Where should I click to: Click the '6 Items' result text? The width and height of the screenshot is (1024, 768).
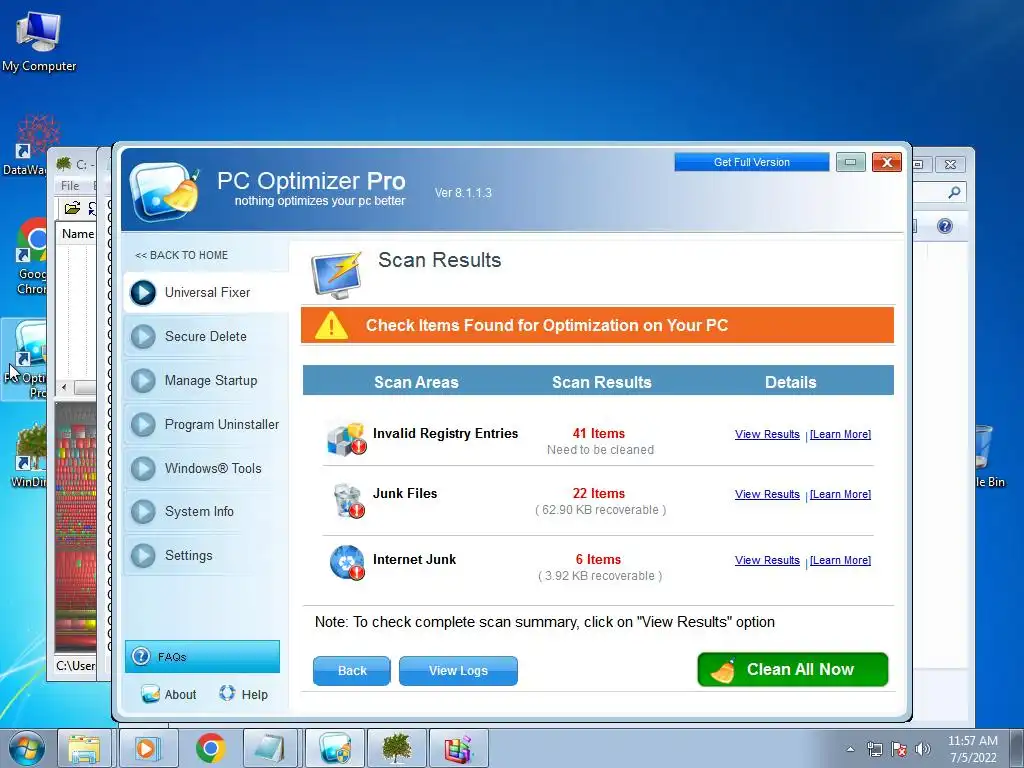click(x=598, y=560)
